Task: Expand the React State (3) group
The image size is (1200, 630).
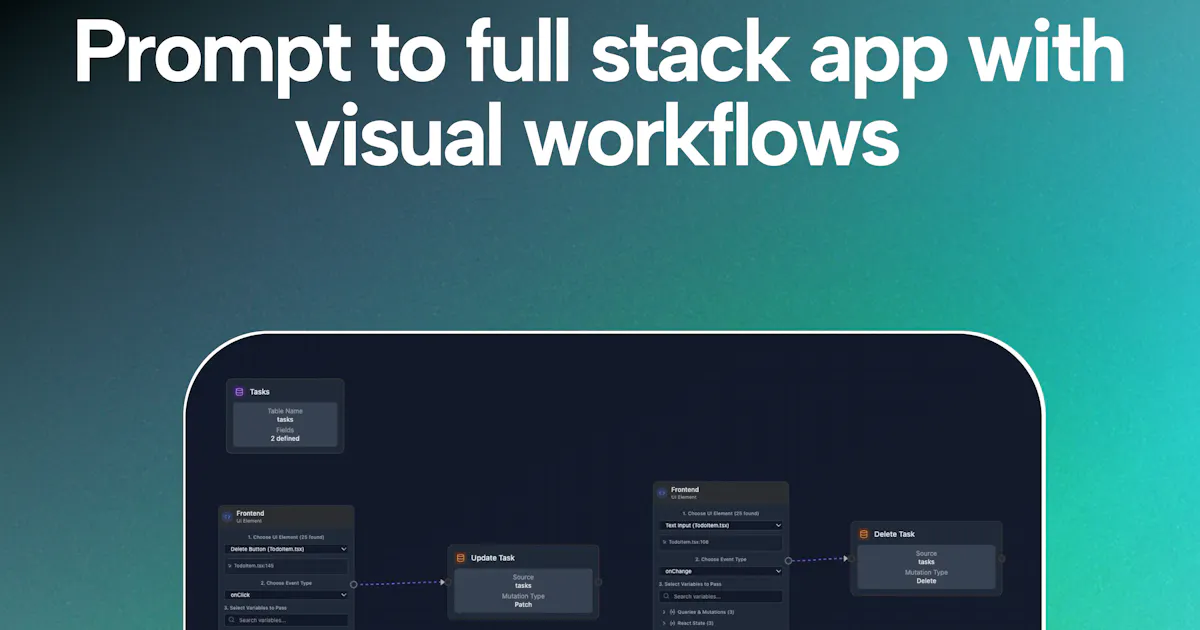Action: point(688,623)
